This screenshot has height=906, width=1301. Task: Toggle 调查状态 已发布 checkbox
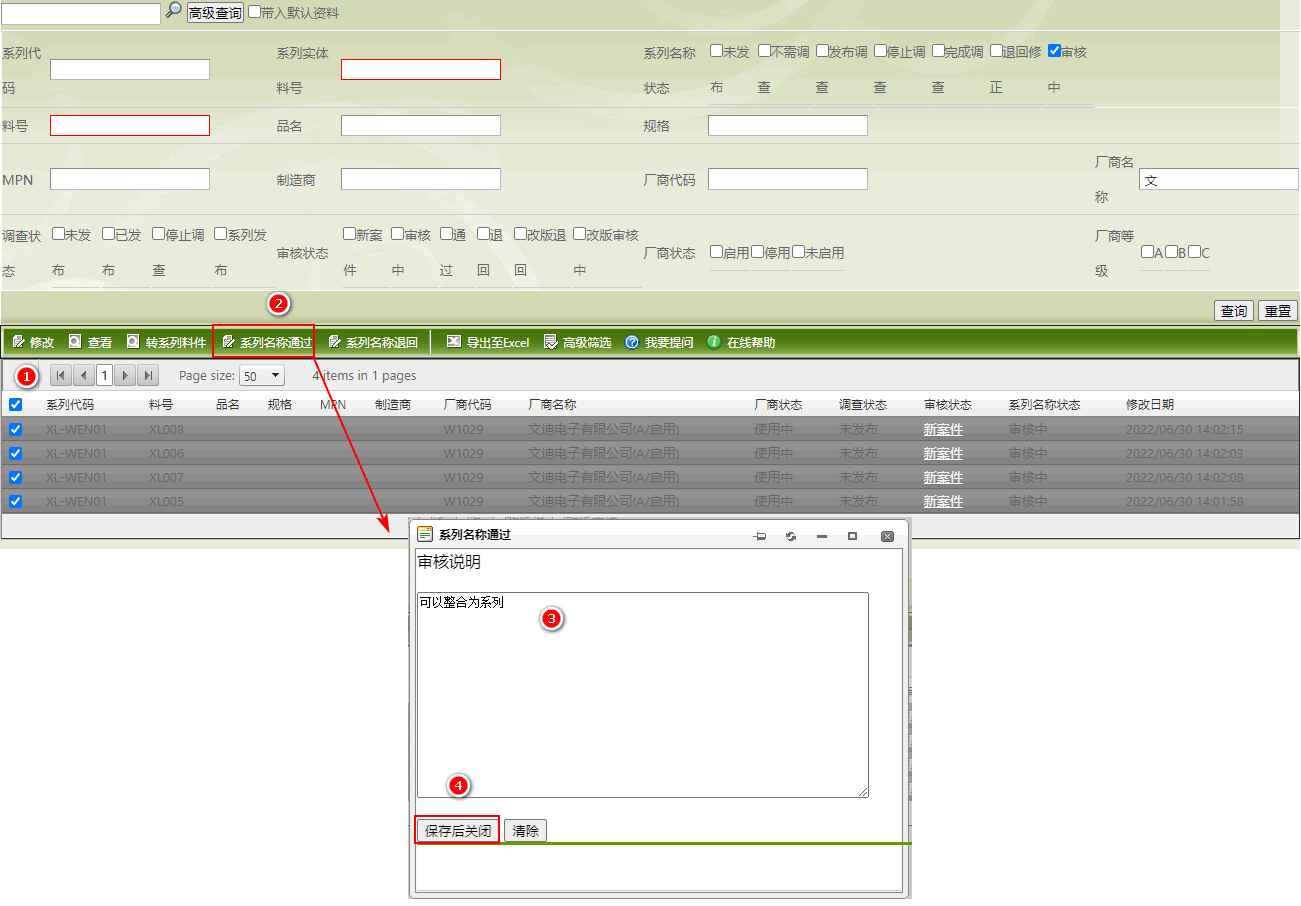(x=108, y=233)
